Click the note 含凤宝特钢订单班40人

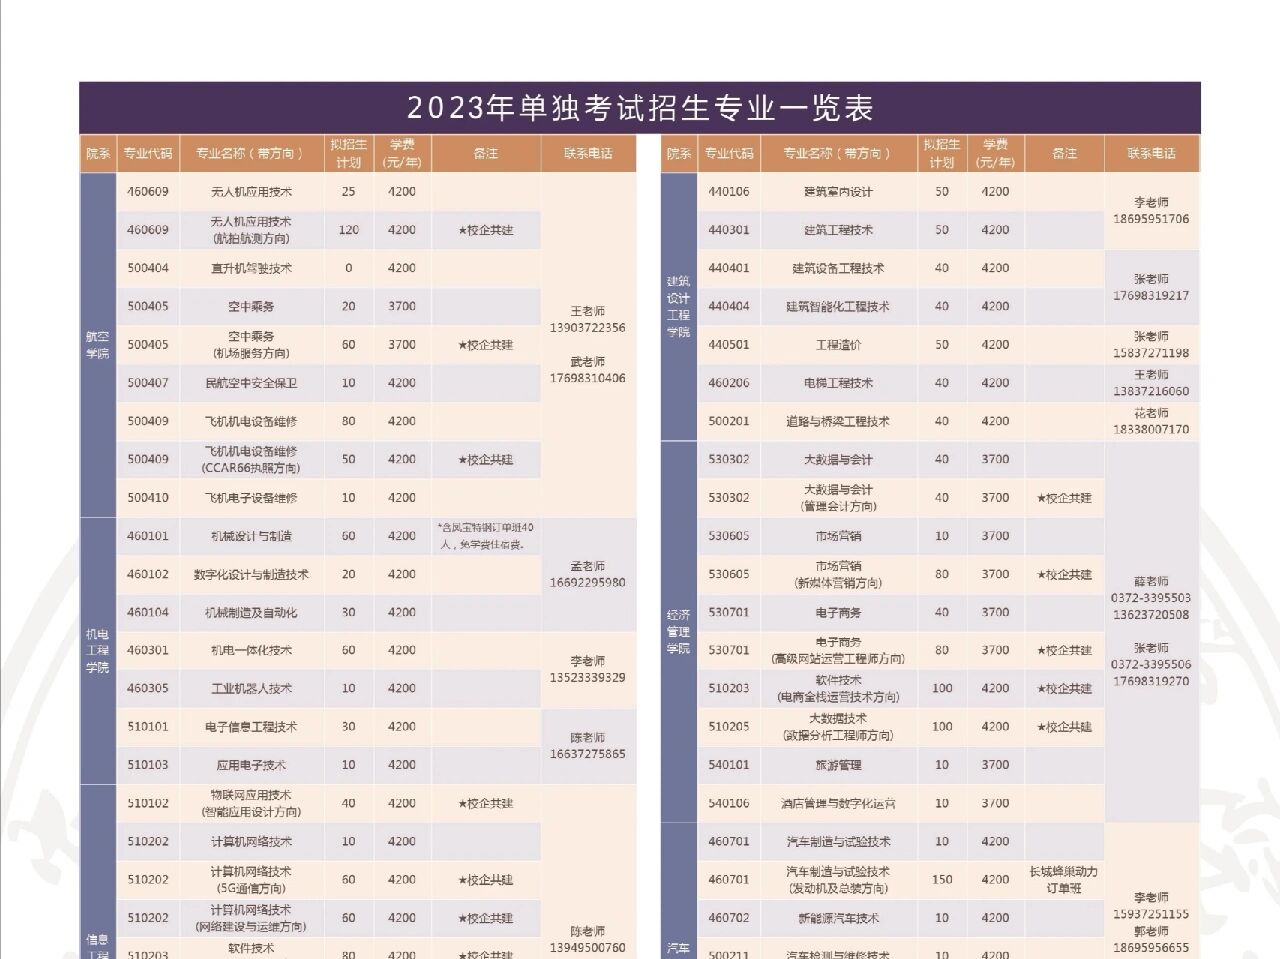pyautogui.click(x=486, y=536)
